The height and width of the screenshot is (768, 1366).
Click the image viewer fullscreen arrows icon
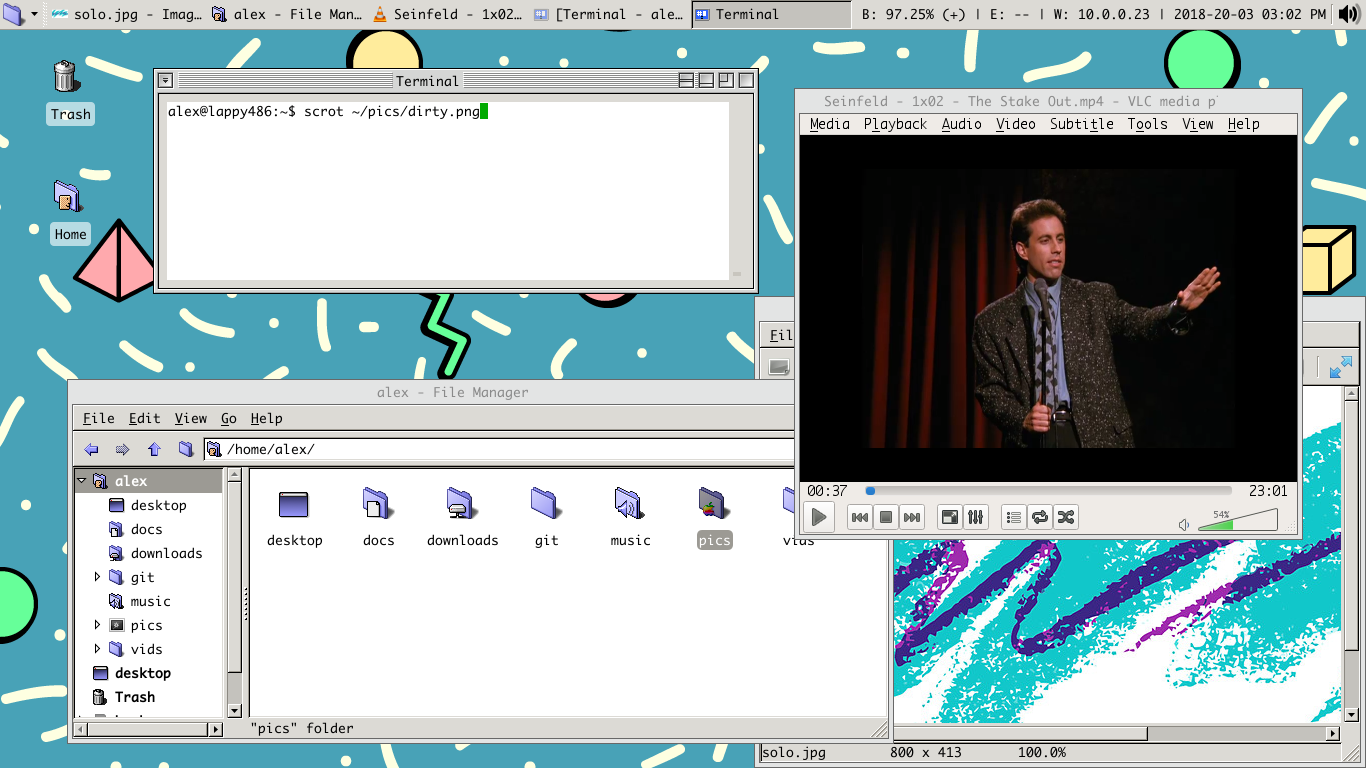[1340, 367]
